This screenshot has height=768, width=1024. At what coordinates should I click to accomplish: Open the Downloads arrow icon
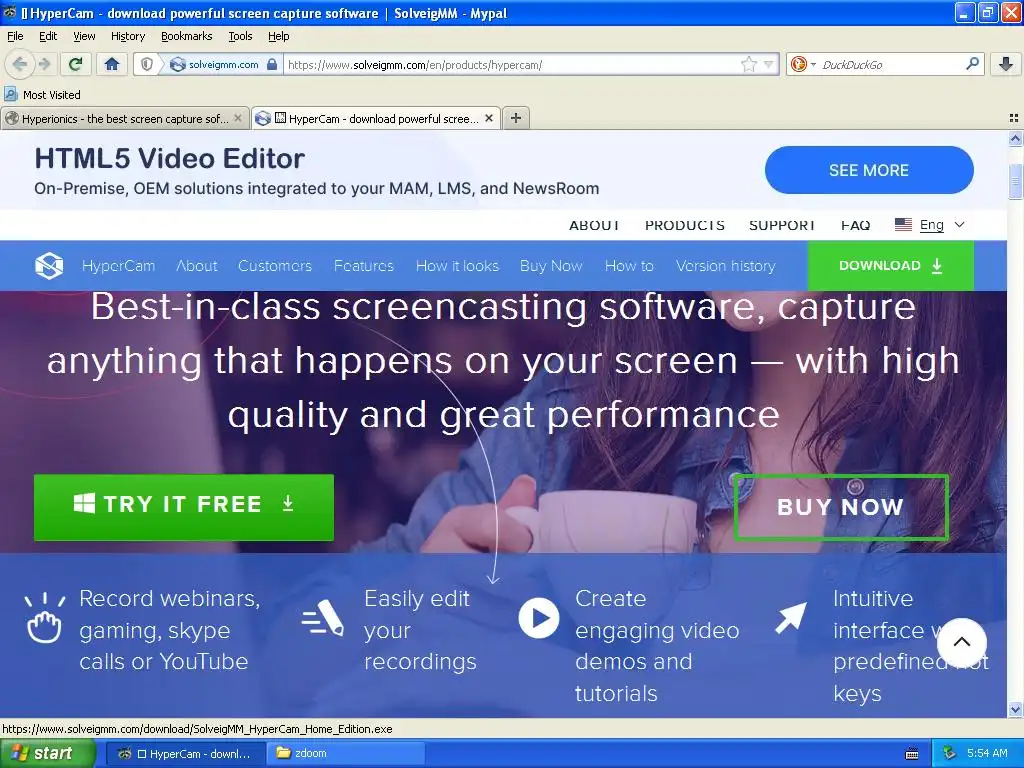[1006, 64]
